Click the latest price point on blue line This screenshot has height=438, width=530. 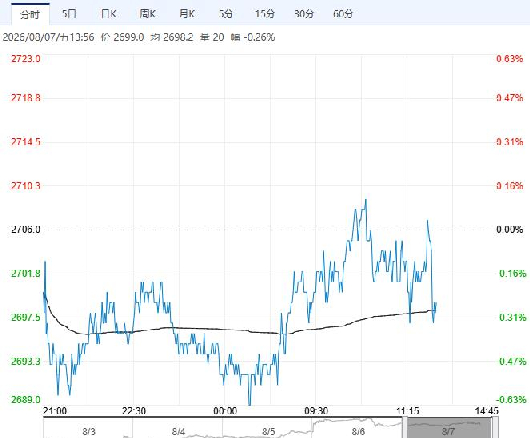436,303
